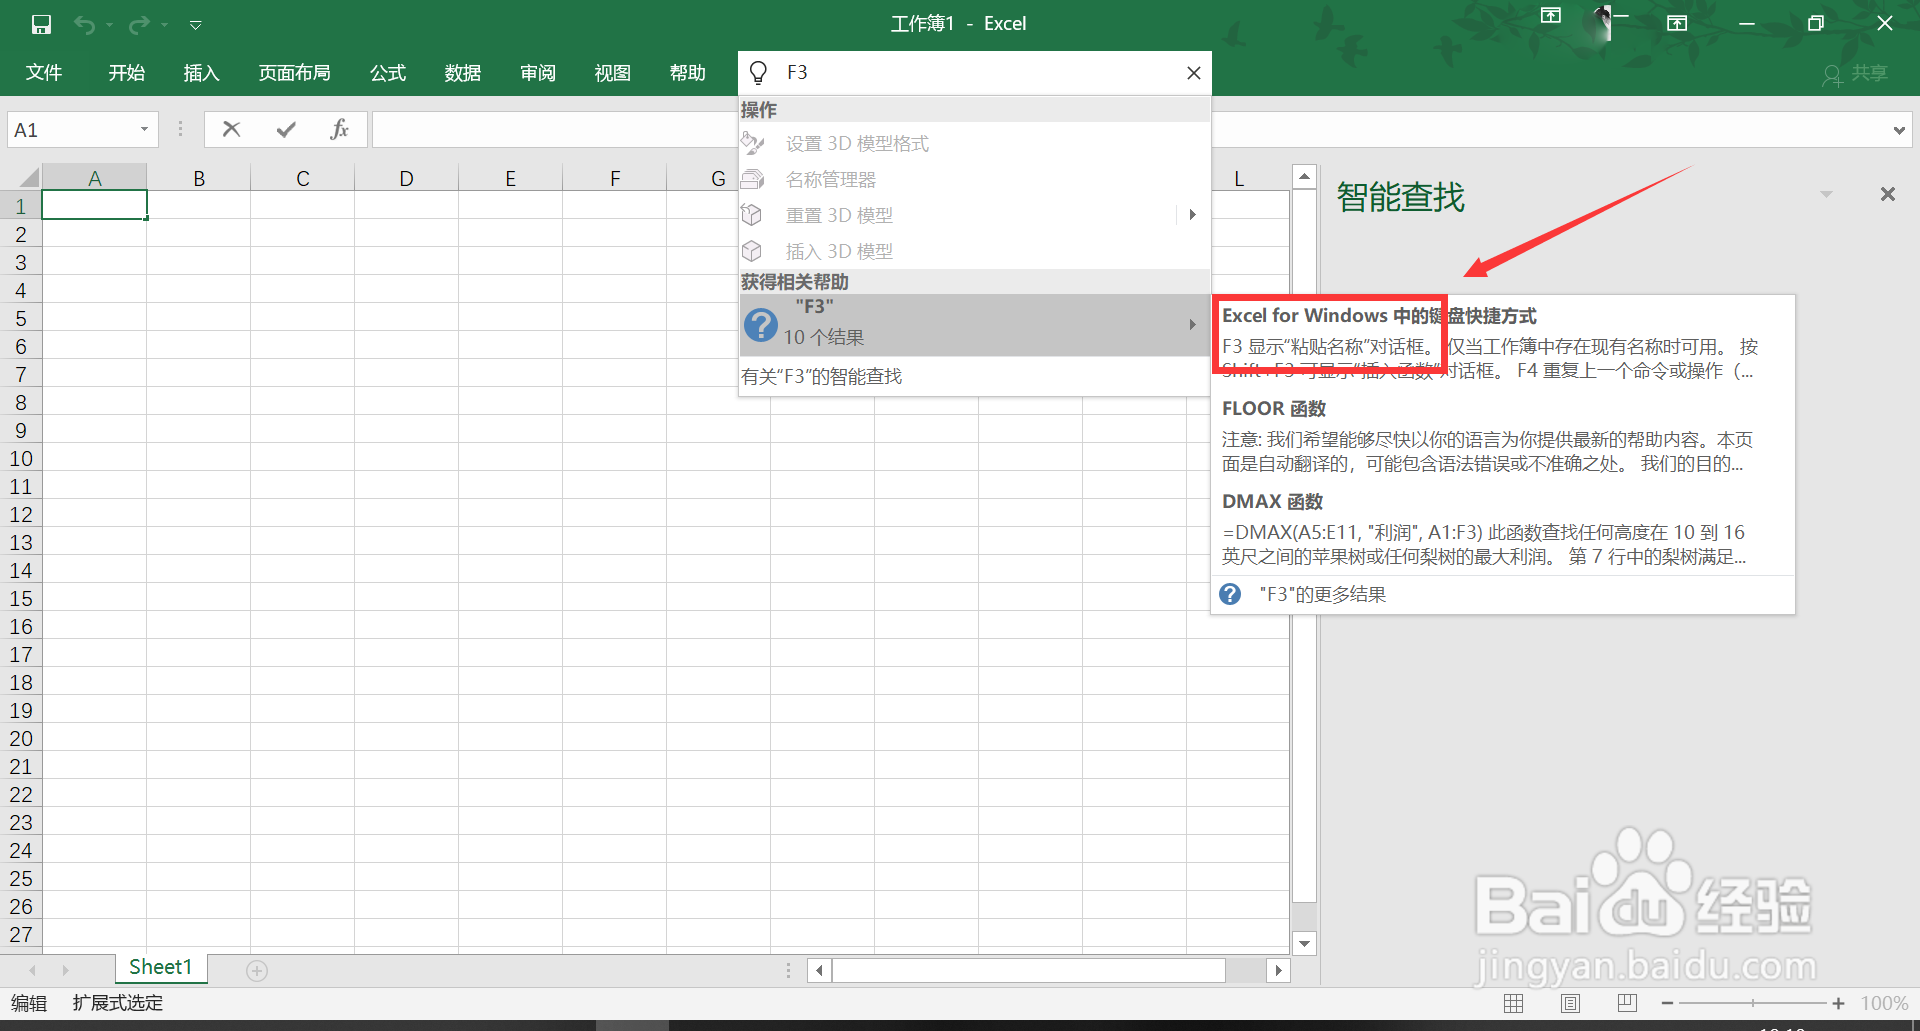Screen dimensions: 1920x1031
Task: Switch to the 开始 ribbon tab
Action: [x=127, y=73]
